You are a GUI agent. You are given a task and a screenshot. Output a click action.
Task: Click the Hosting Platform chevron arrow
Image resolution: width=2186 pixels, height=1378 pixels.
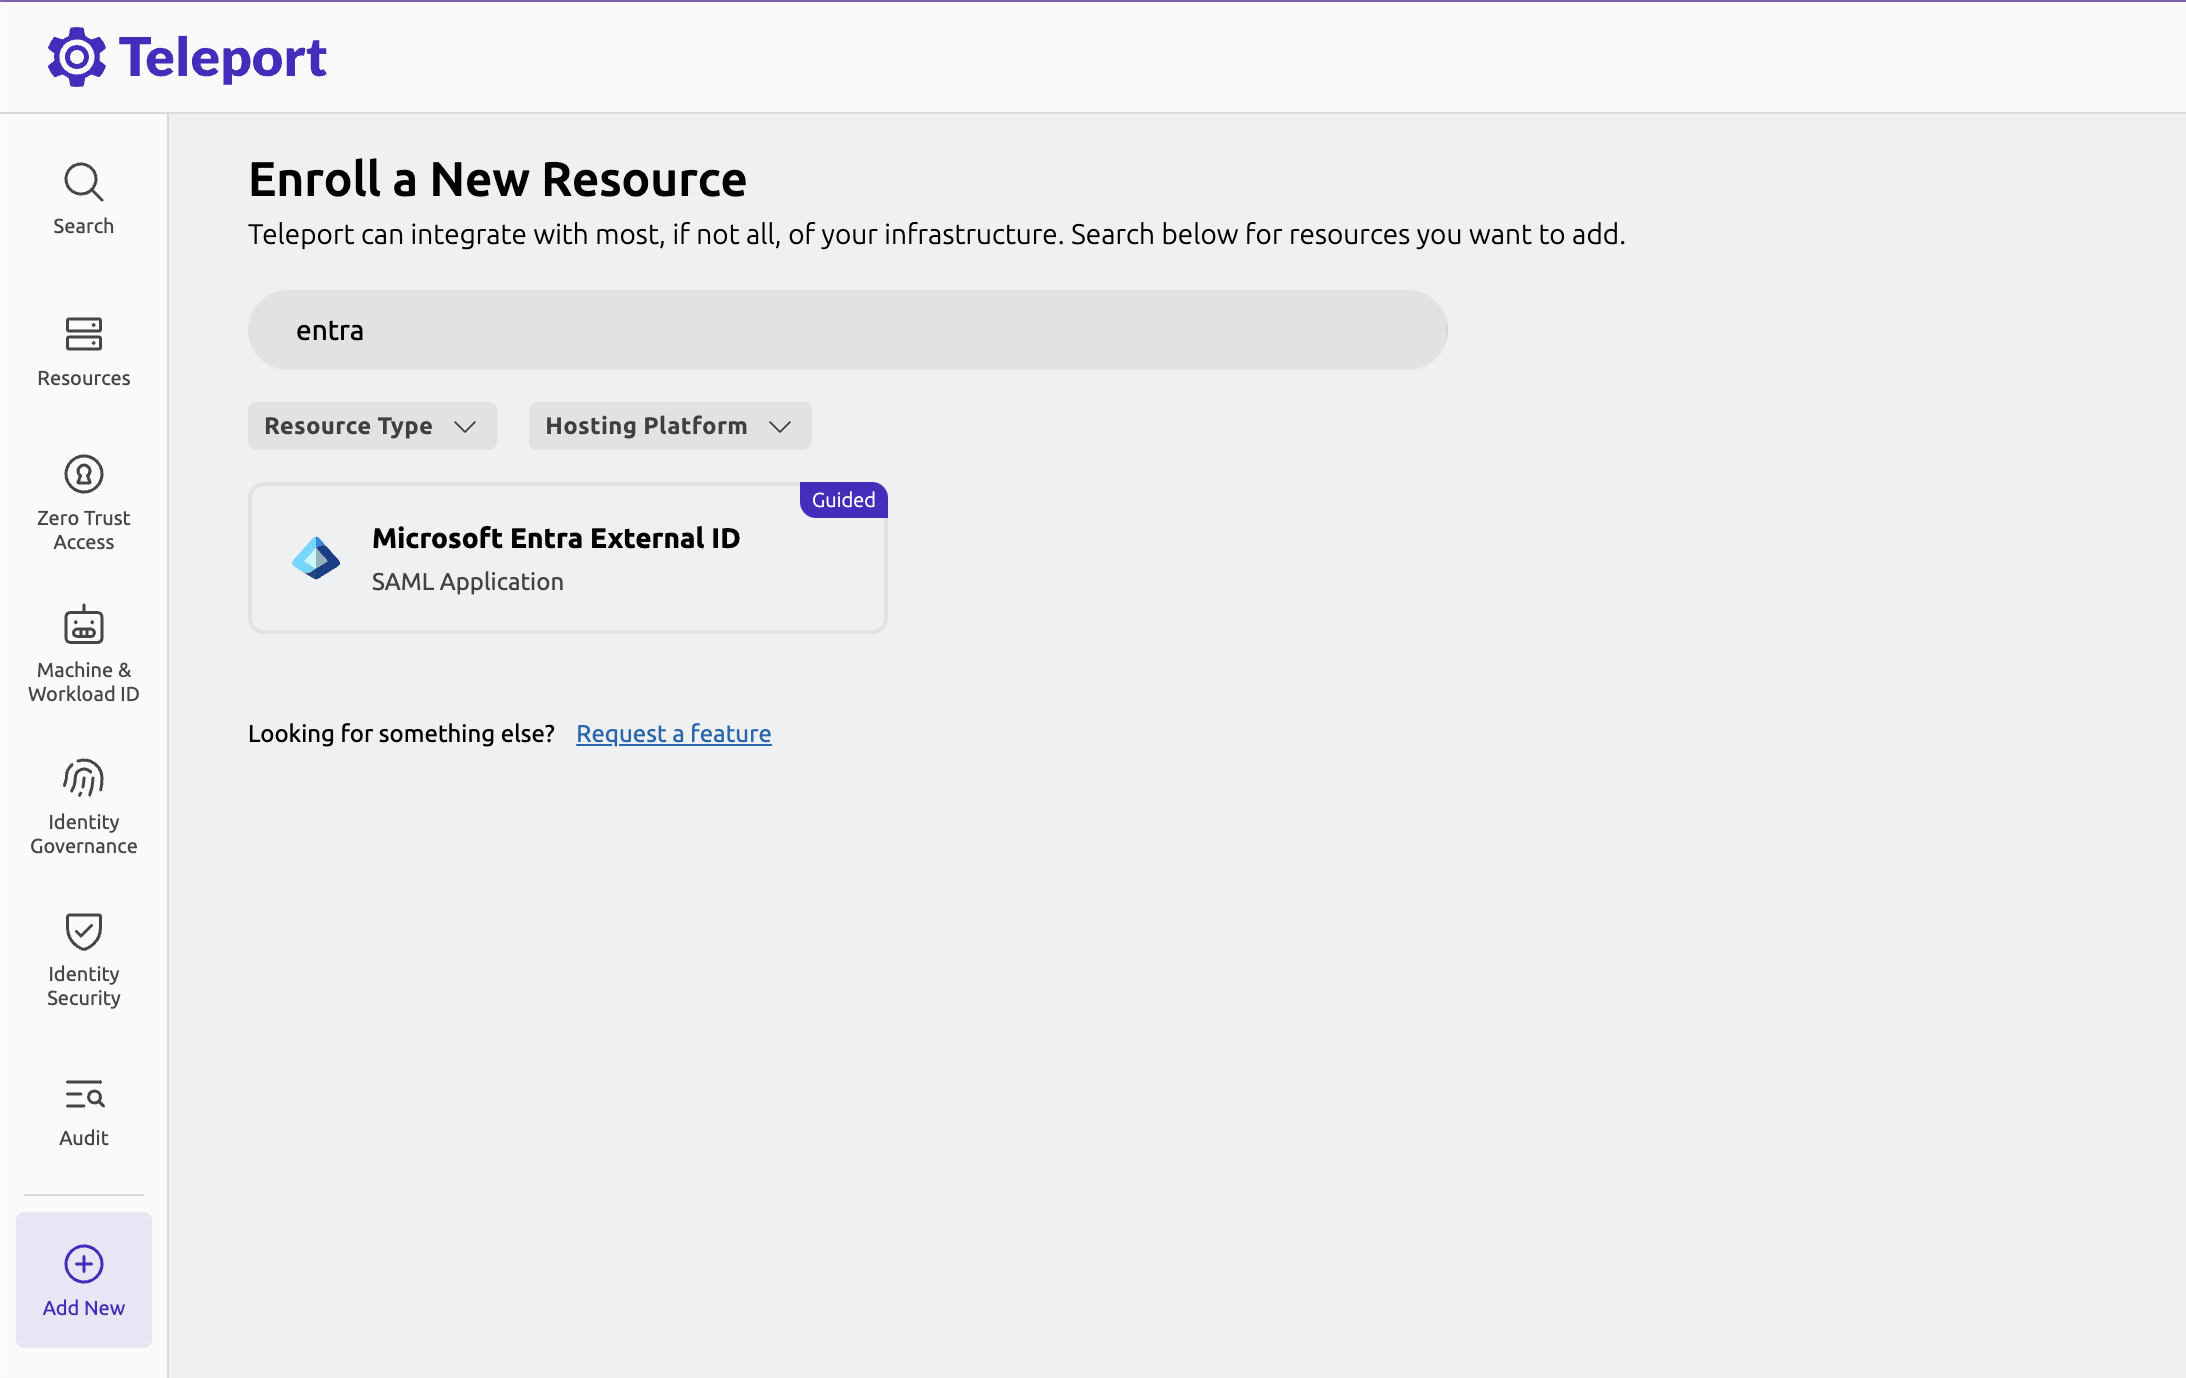783,426
